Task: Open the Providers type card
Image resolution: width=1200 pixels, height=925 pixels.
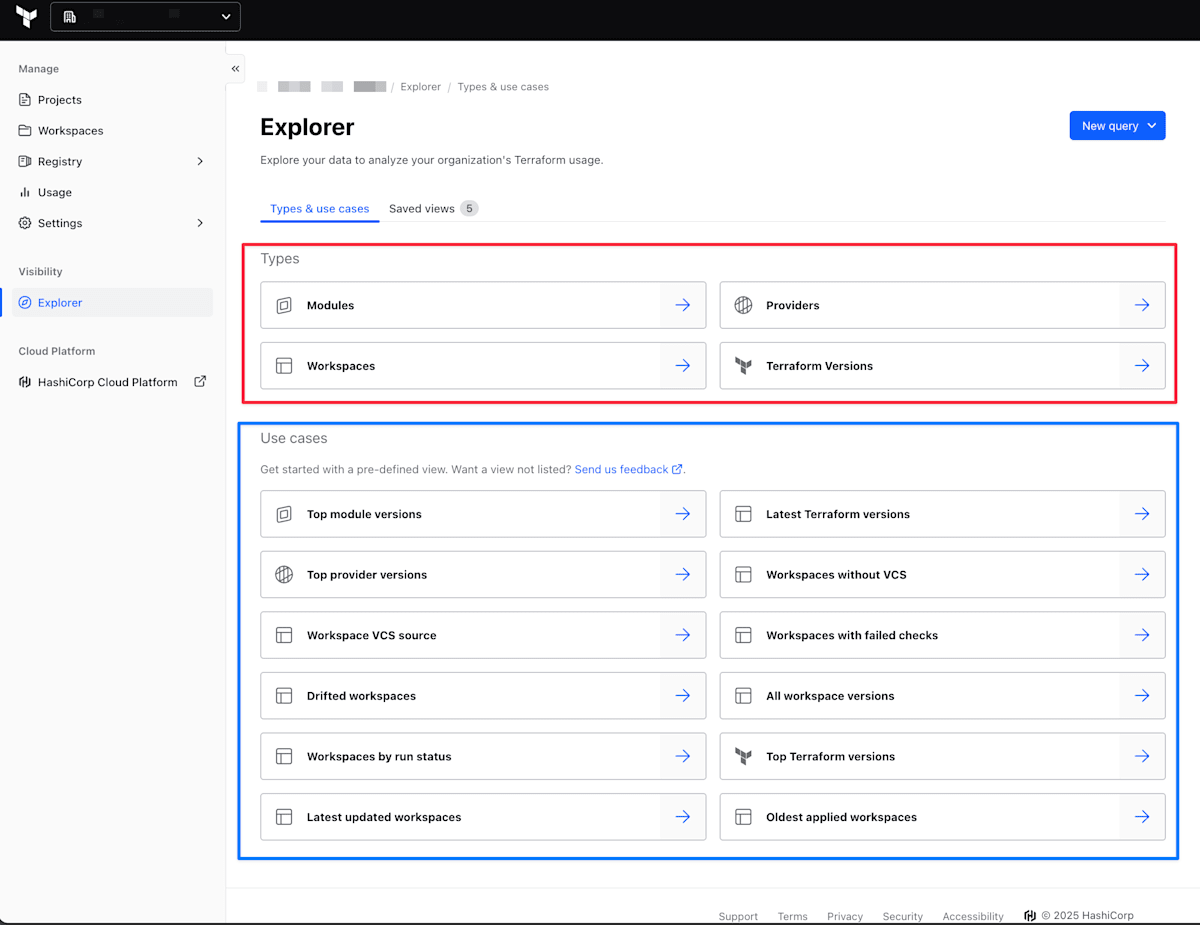Action: 942,305
